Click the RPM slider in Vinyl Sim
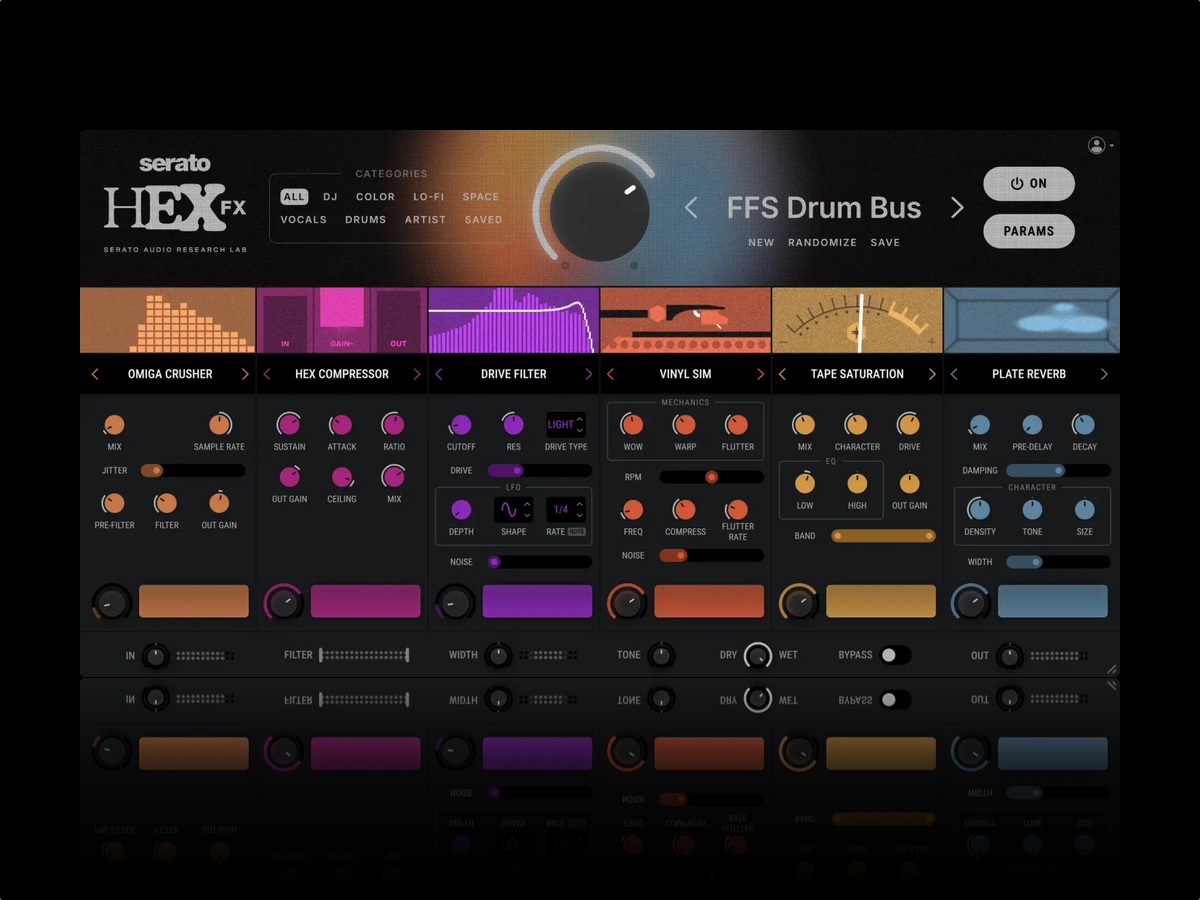1200x900 pixels. pos(712,477)
